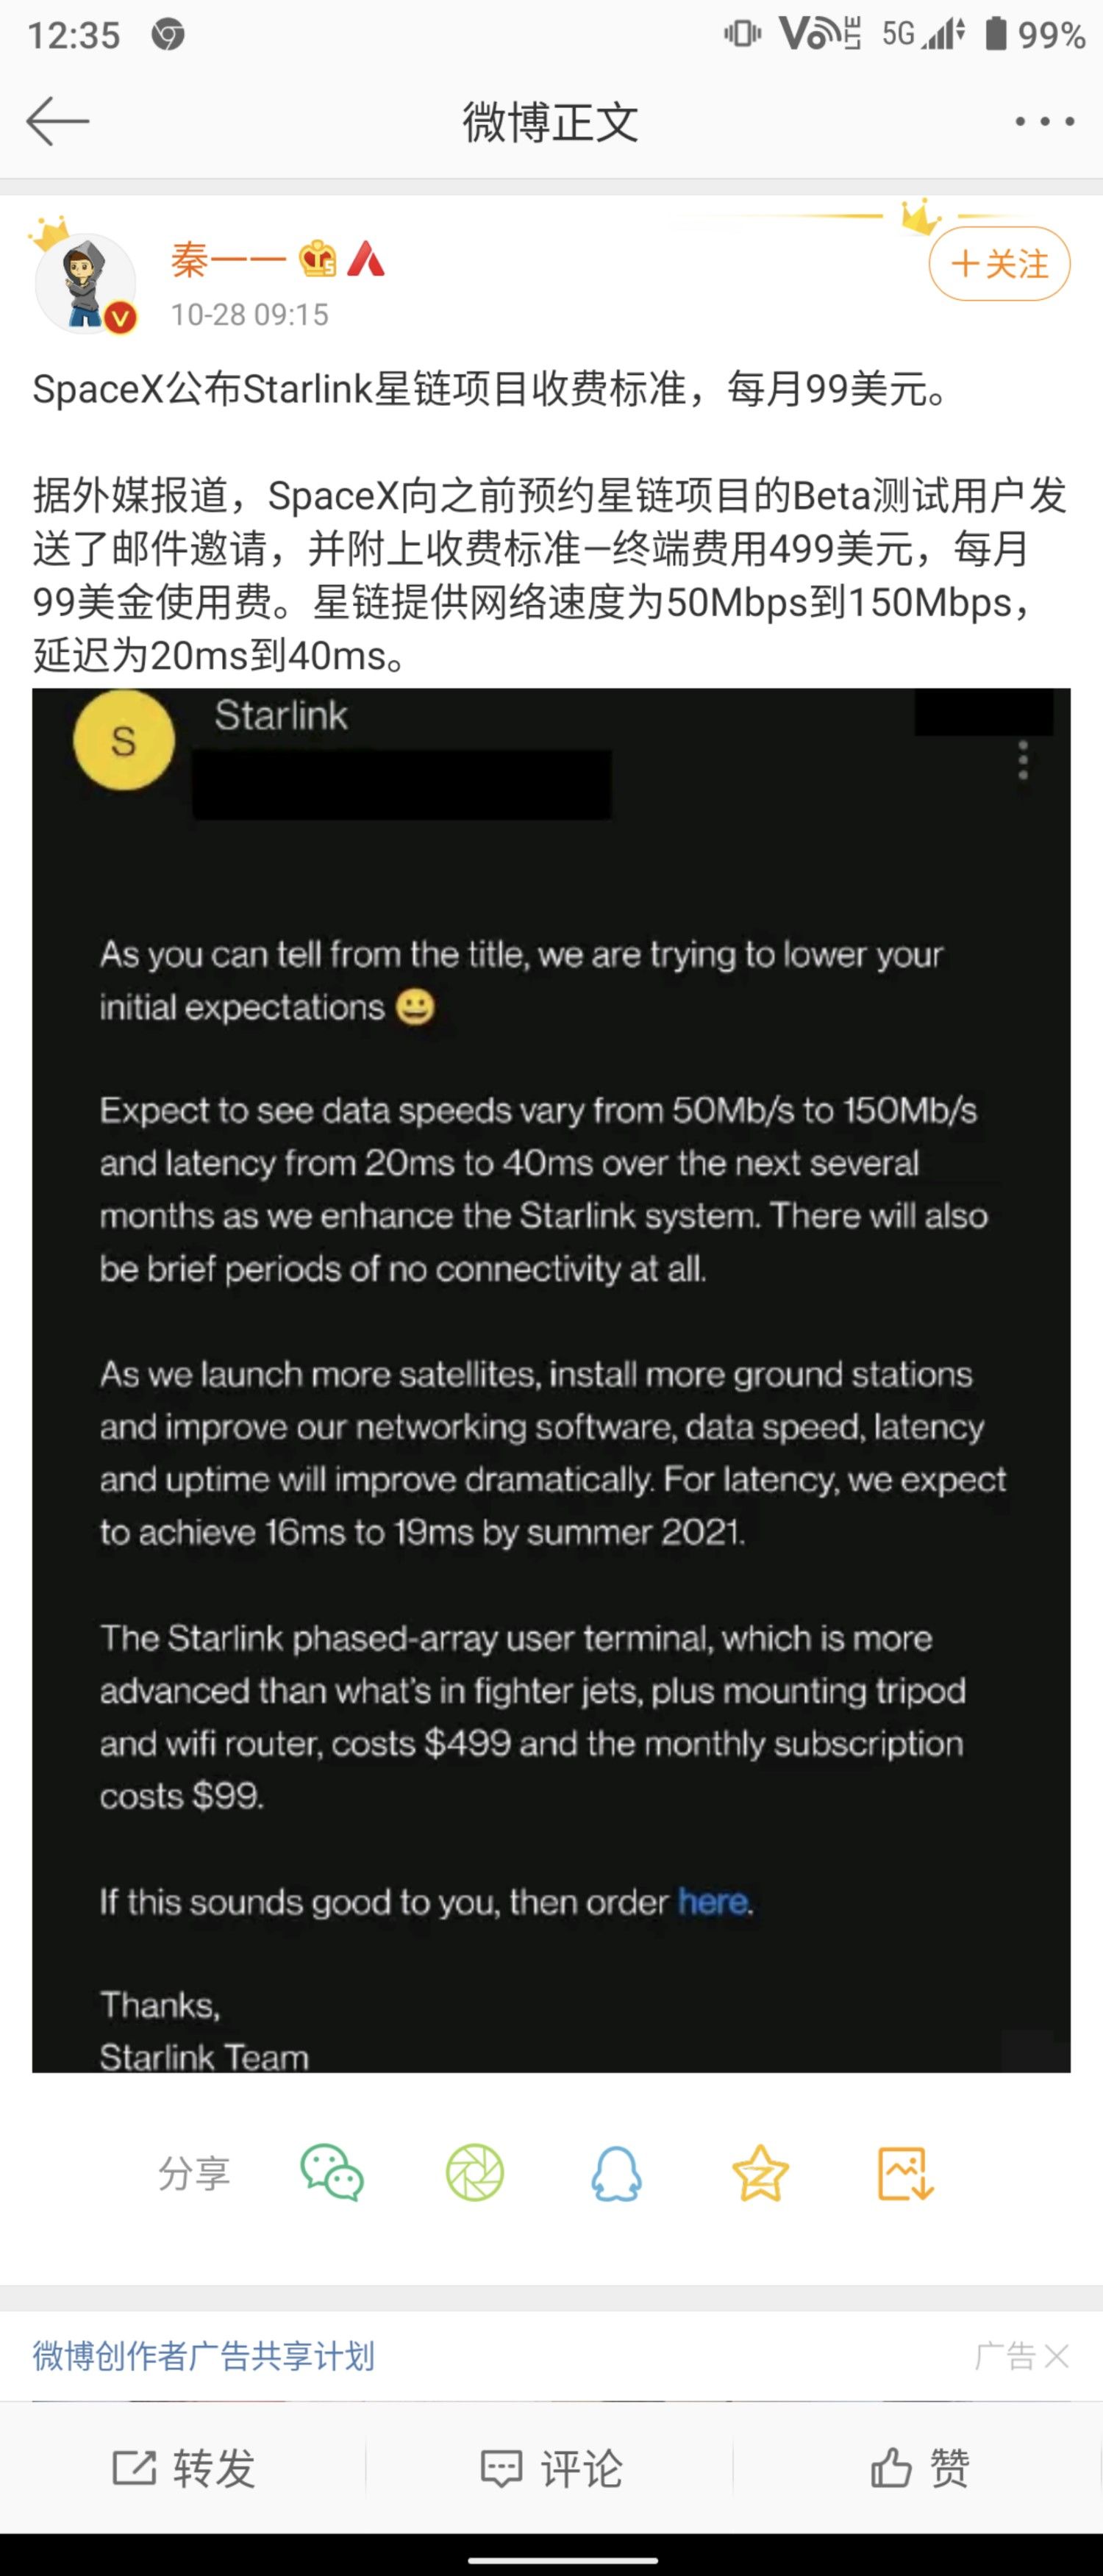Save the post as image
1103x2576 pixels.
pos(905,2172)
